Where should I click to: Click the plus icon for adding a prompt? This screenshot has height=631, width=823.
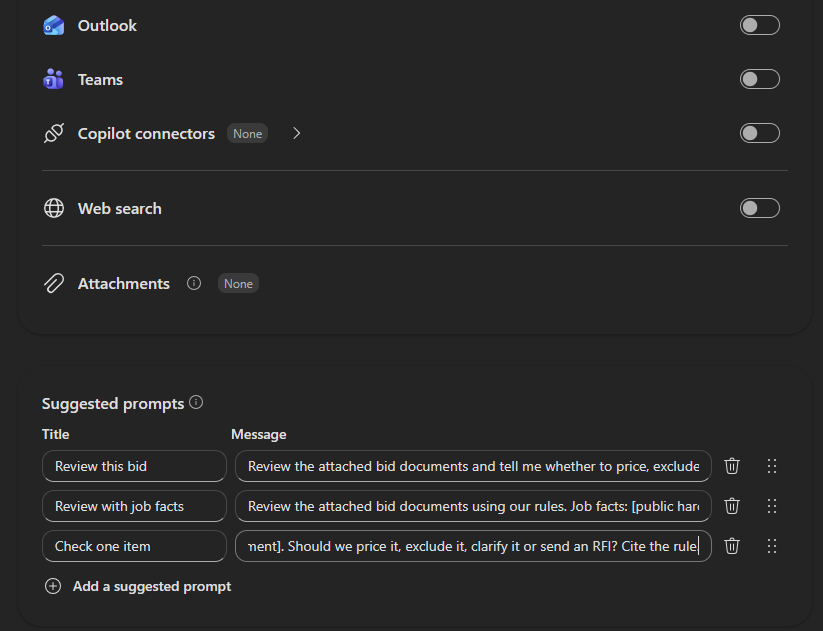tap(53, 586)
